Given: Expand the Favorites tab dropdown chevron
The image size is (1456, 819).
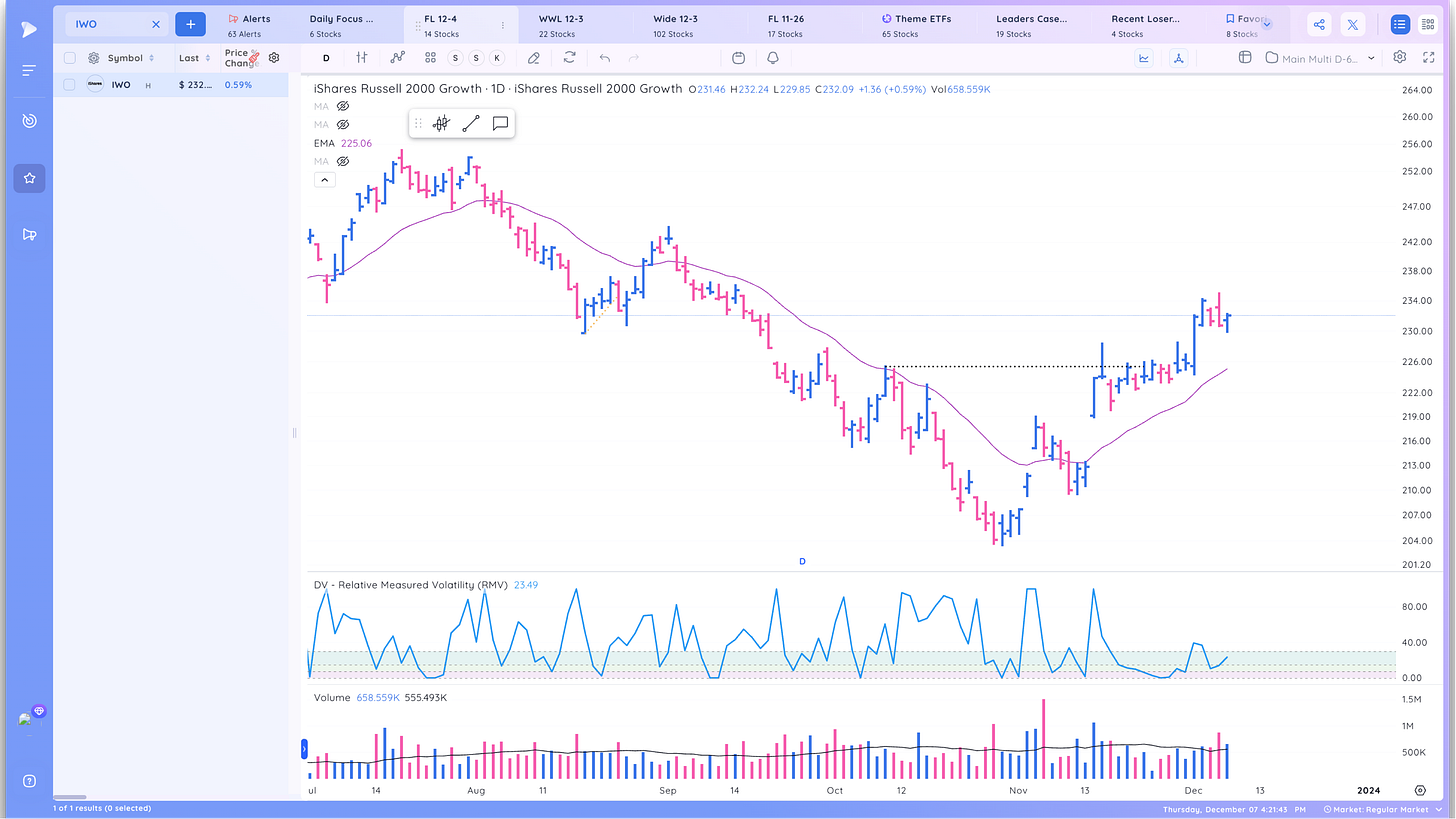Looking at the screenshot, I should tap(1267, 24).
